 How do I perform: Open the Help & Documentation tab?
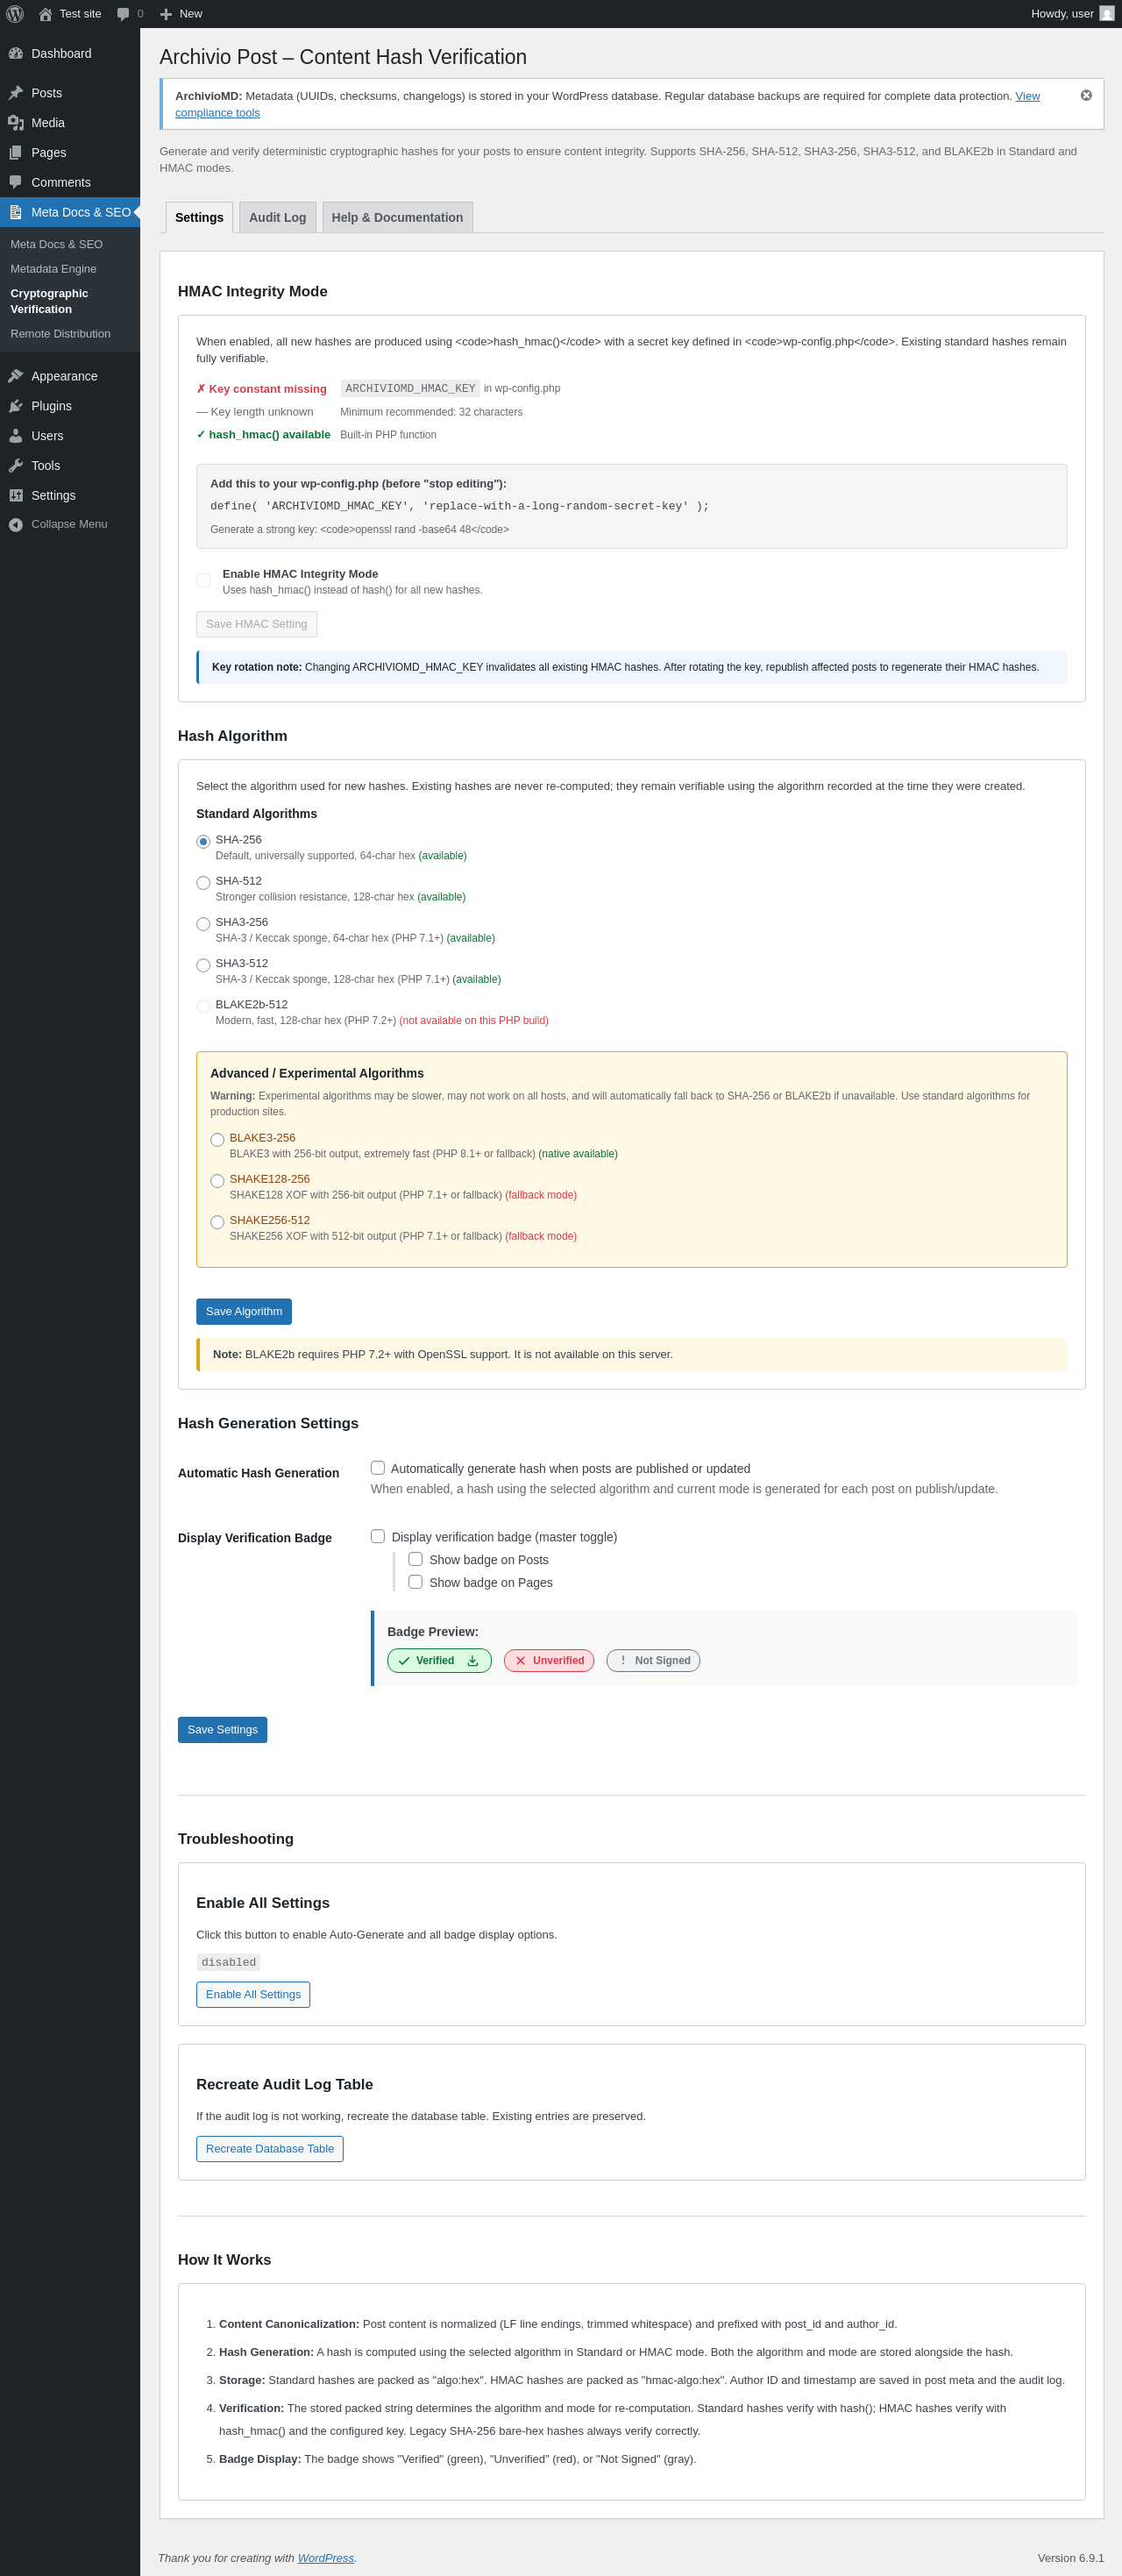click(x=397, y=218)
